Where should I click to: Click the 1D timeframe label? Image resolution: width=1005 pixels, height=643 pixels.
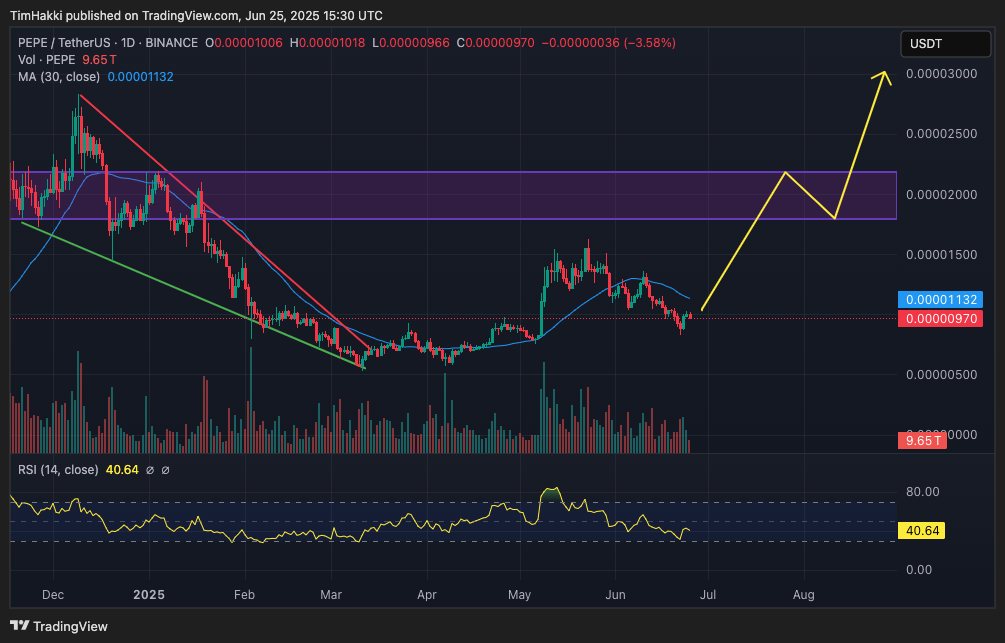pyautogui.click(x=128, y=43)
